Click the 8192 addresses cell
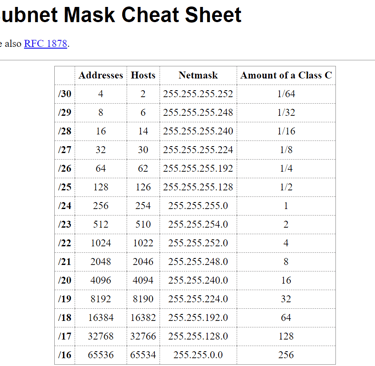 pyautogui.click(x=101, y=299)
